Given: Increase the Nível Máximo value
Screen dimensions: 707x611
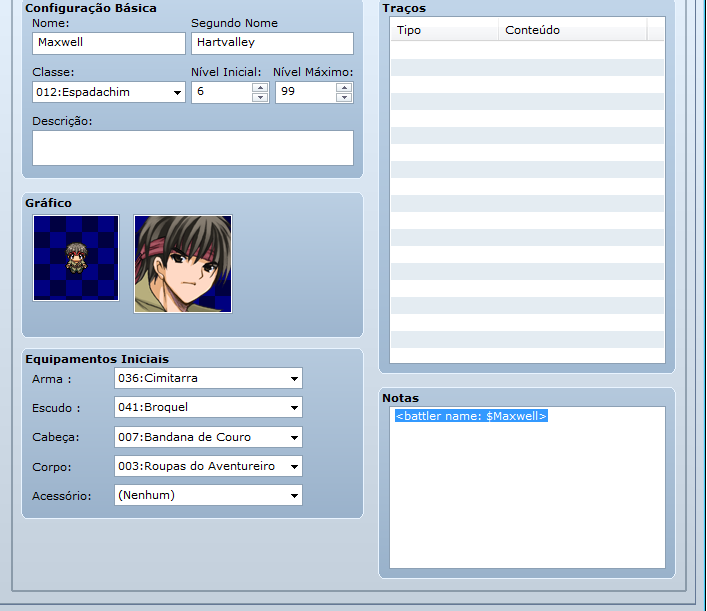Looking at the screenshot, I should pos(344,87).
